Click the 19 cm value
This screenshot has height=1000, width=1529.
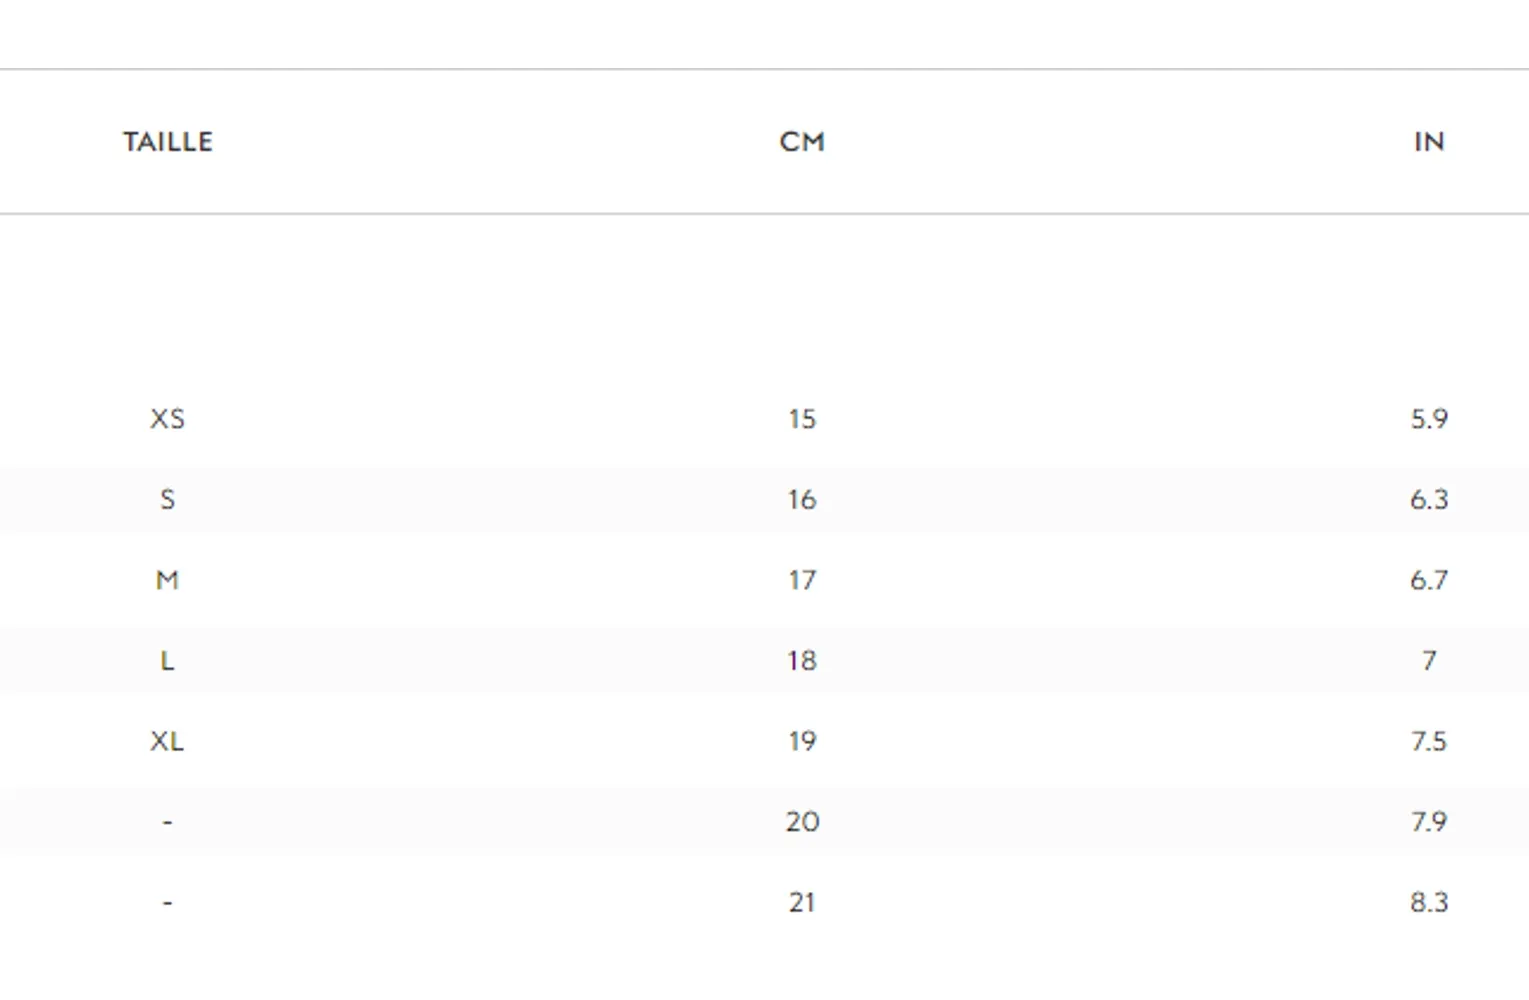(802, 741)
